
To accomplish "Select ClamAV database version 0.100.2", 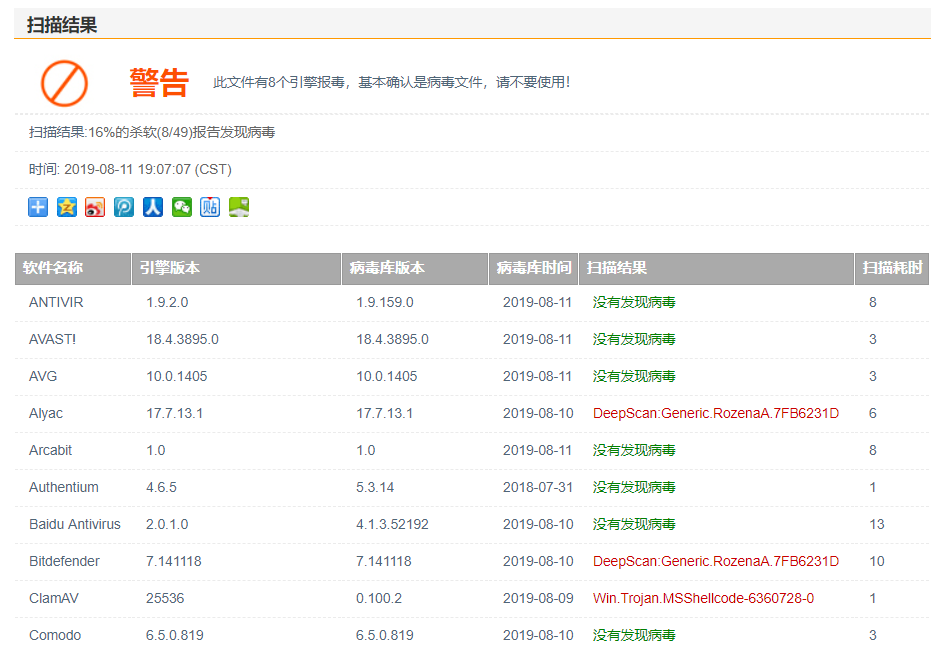I will pos(379,599).
